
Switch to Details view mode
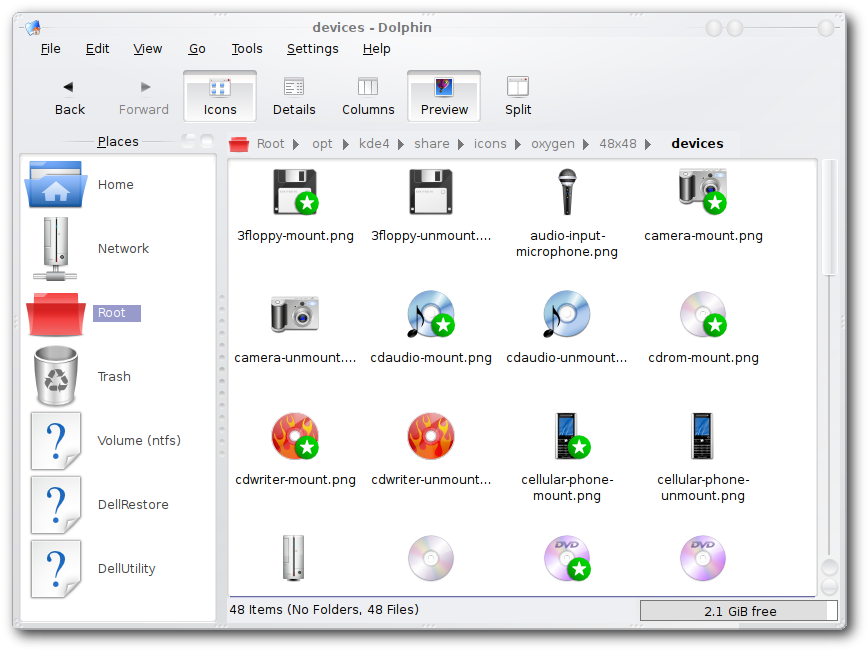click(x=293, y=95)
